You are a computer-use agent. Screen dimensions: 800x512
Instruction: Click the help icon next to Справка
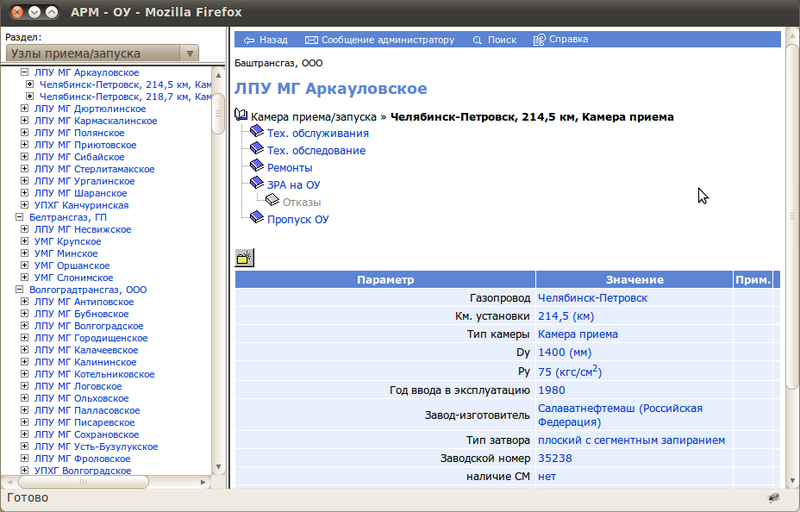pos(539,40)
